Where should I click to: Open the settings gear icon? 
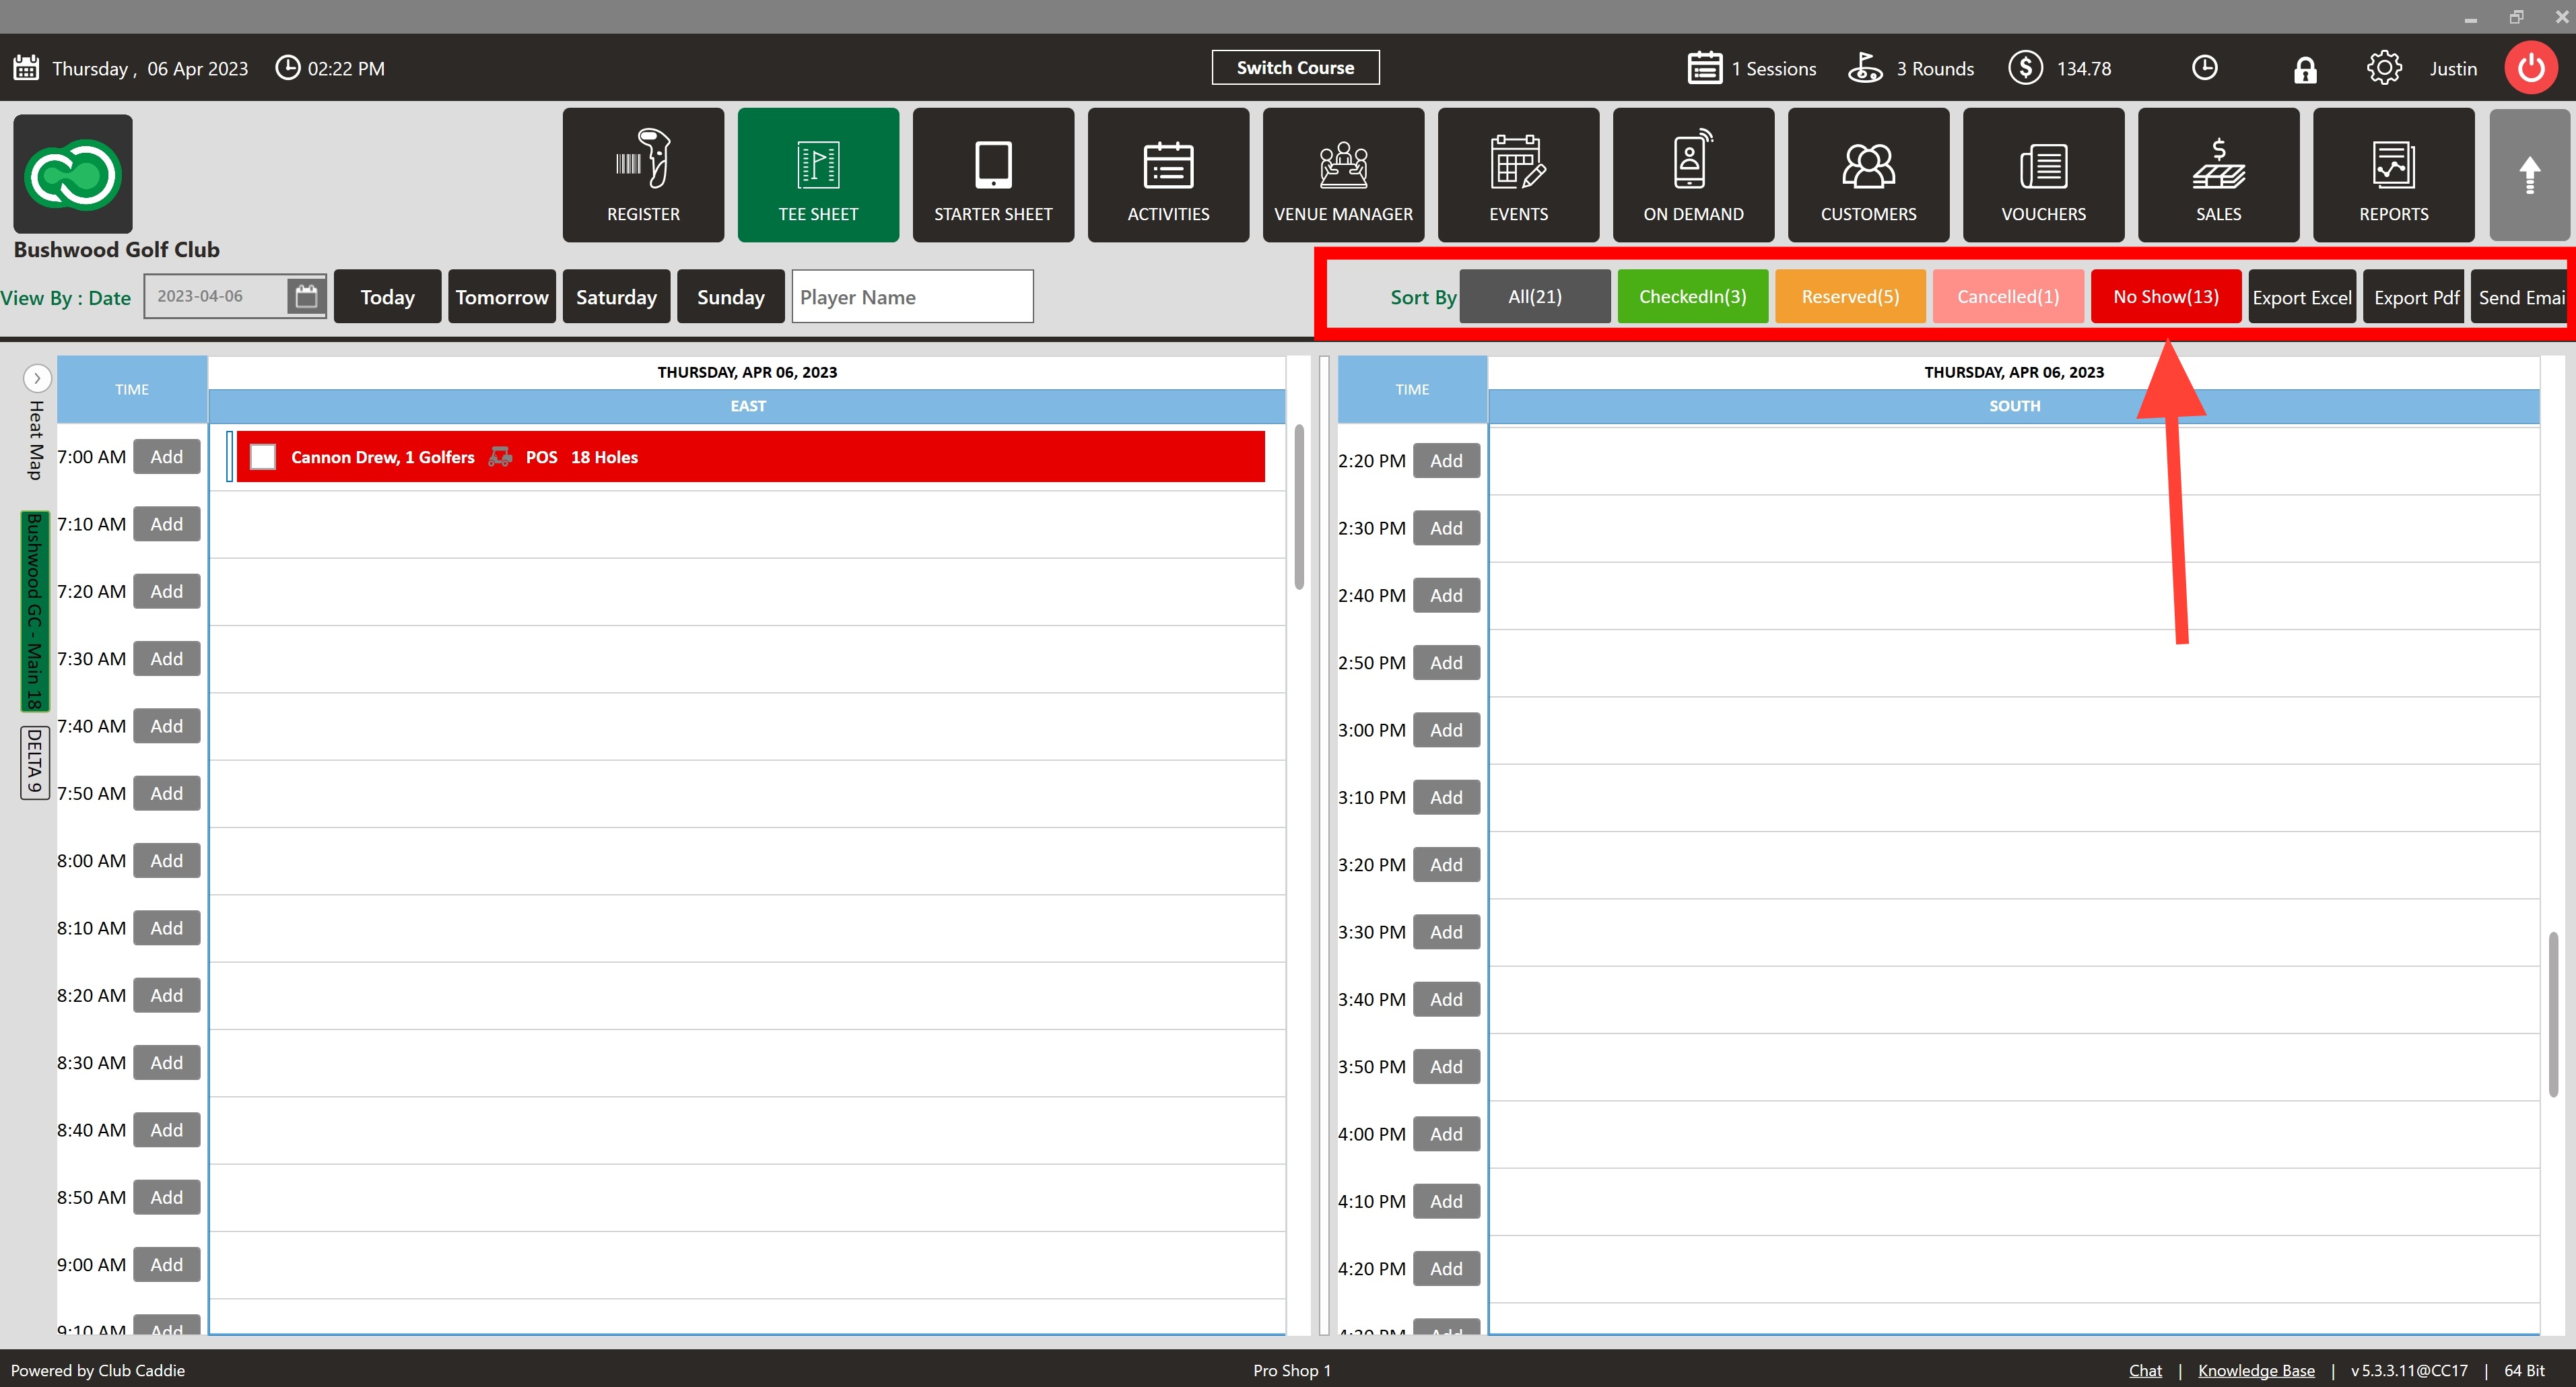click(2384, 68)
